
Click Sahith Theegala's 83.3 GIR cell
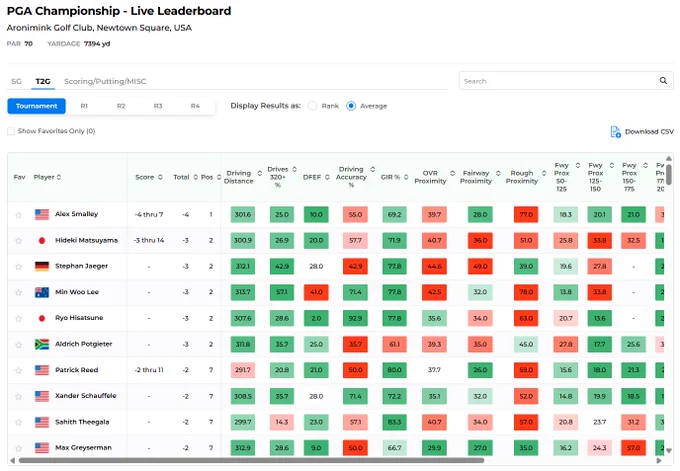coord(394,422)
